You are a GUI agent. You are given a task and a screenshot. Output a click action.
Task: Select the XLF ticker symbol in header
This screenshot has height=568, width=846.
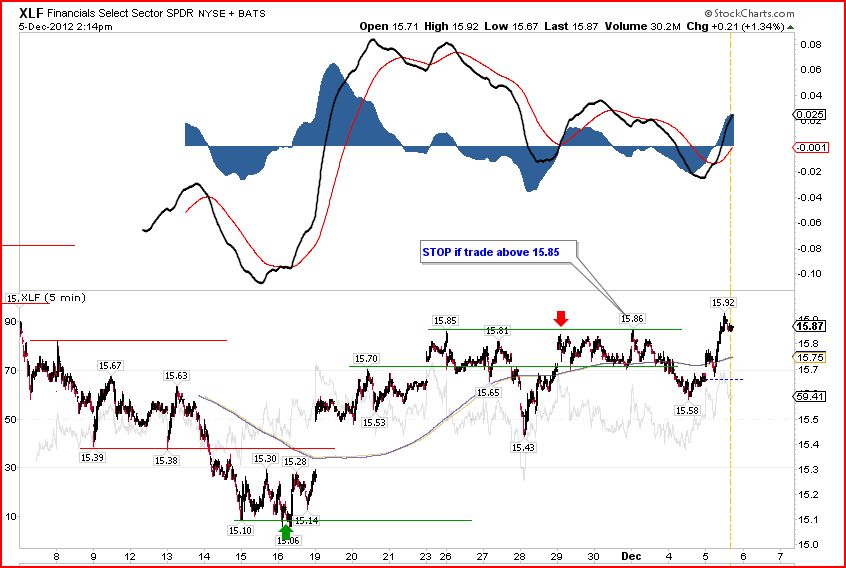[x=32, y=13]
